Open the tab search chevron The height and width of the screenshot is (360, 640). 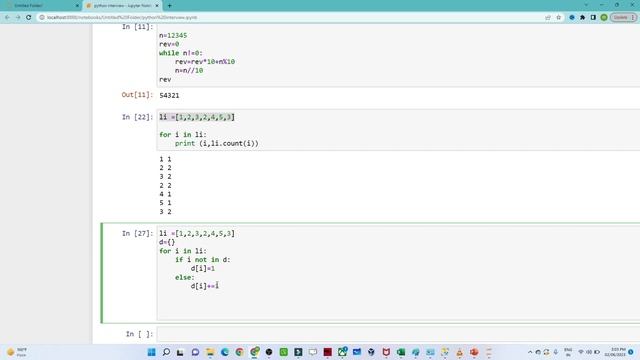[x=586, y=5]
